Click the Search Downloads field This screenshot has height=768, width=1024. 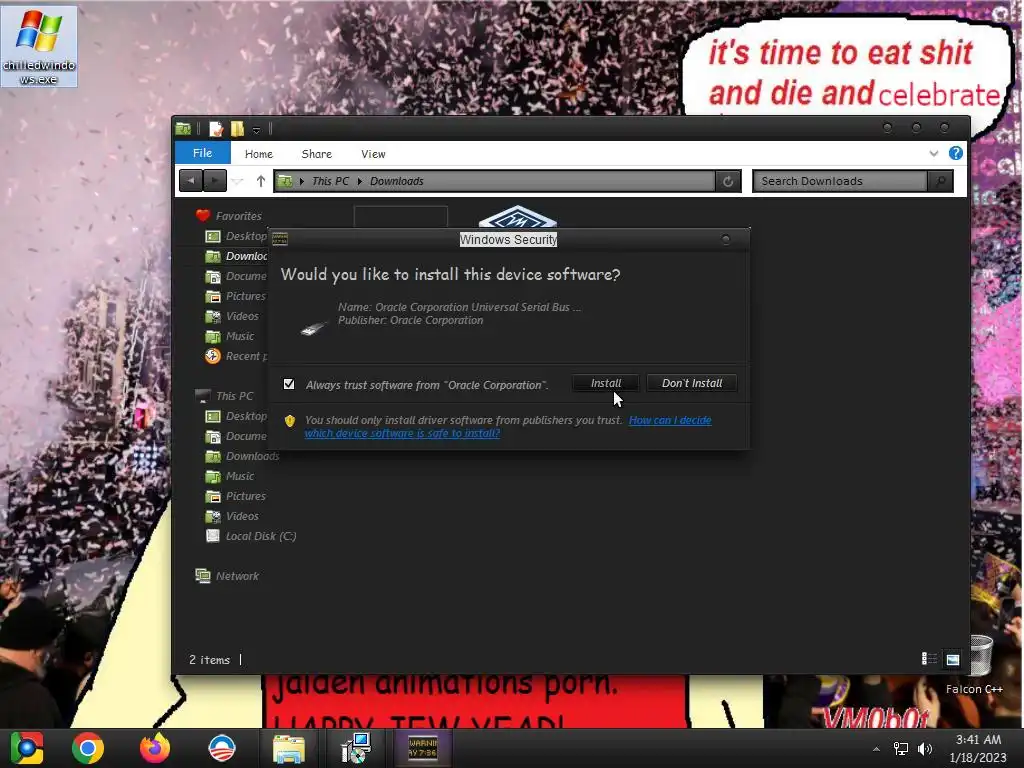[840, 182]
